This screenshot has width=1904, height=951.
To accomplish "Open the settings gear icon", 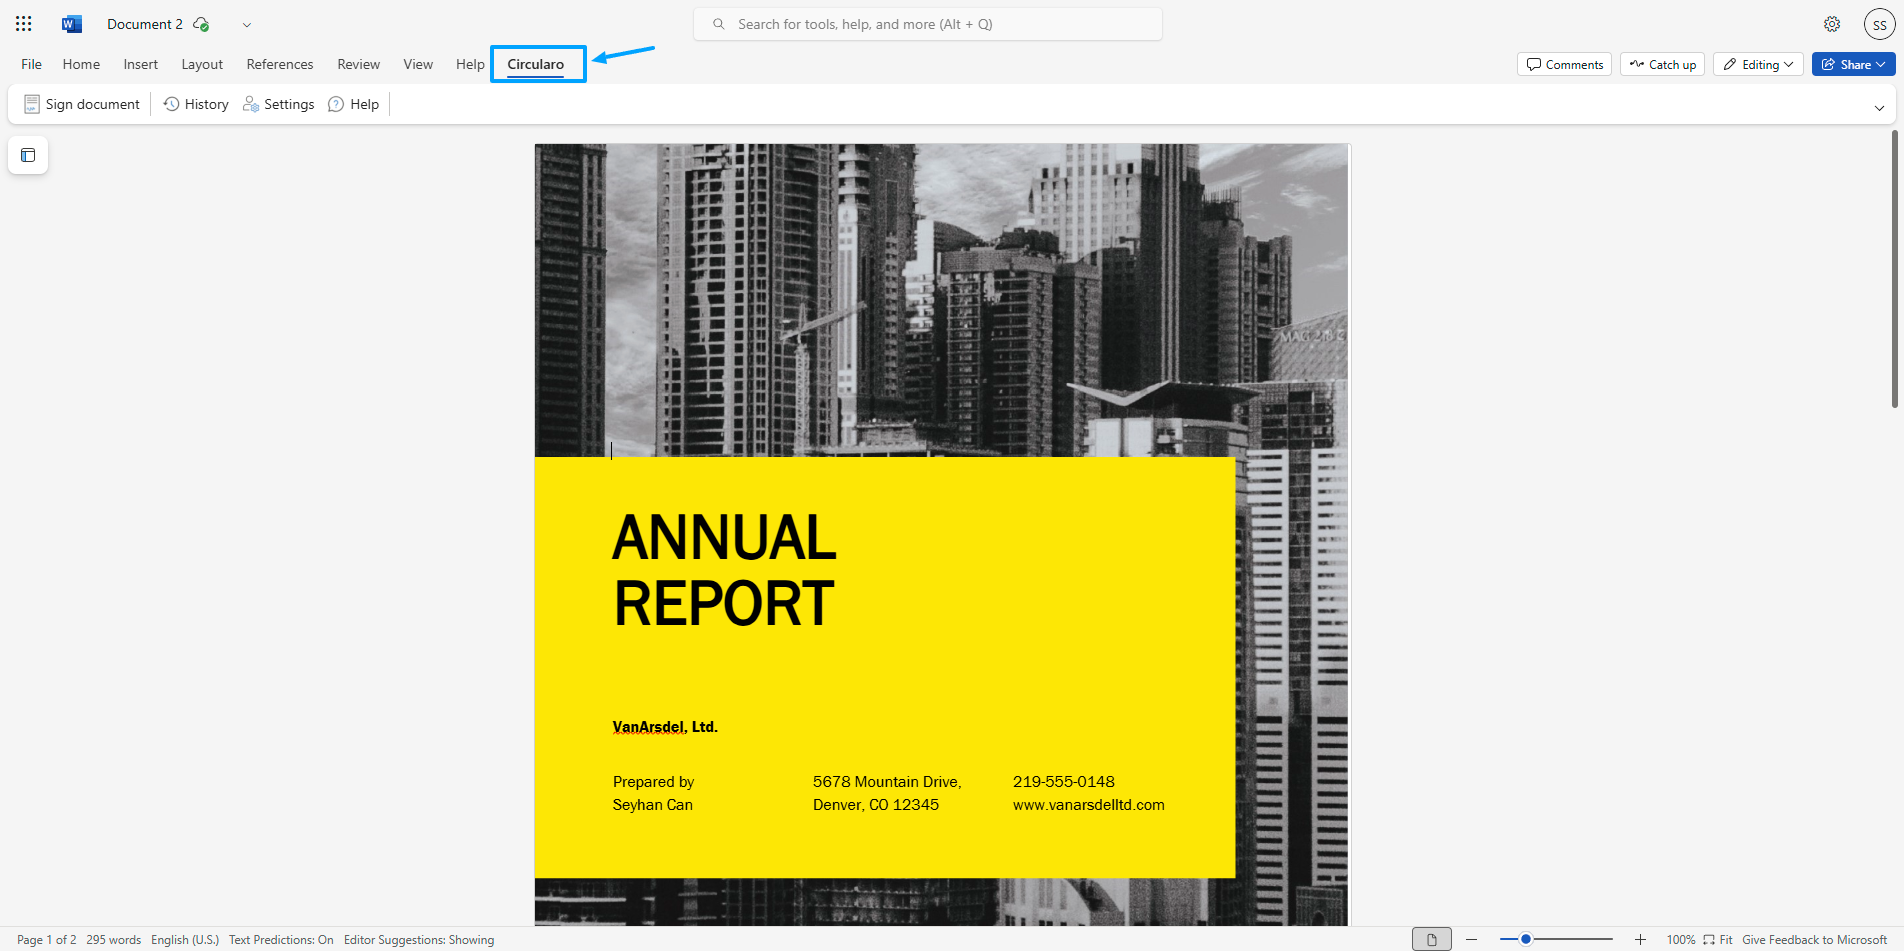I will click(1831, 24).
